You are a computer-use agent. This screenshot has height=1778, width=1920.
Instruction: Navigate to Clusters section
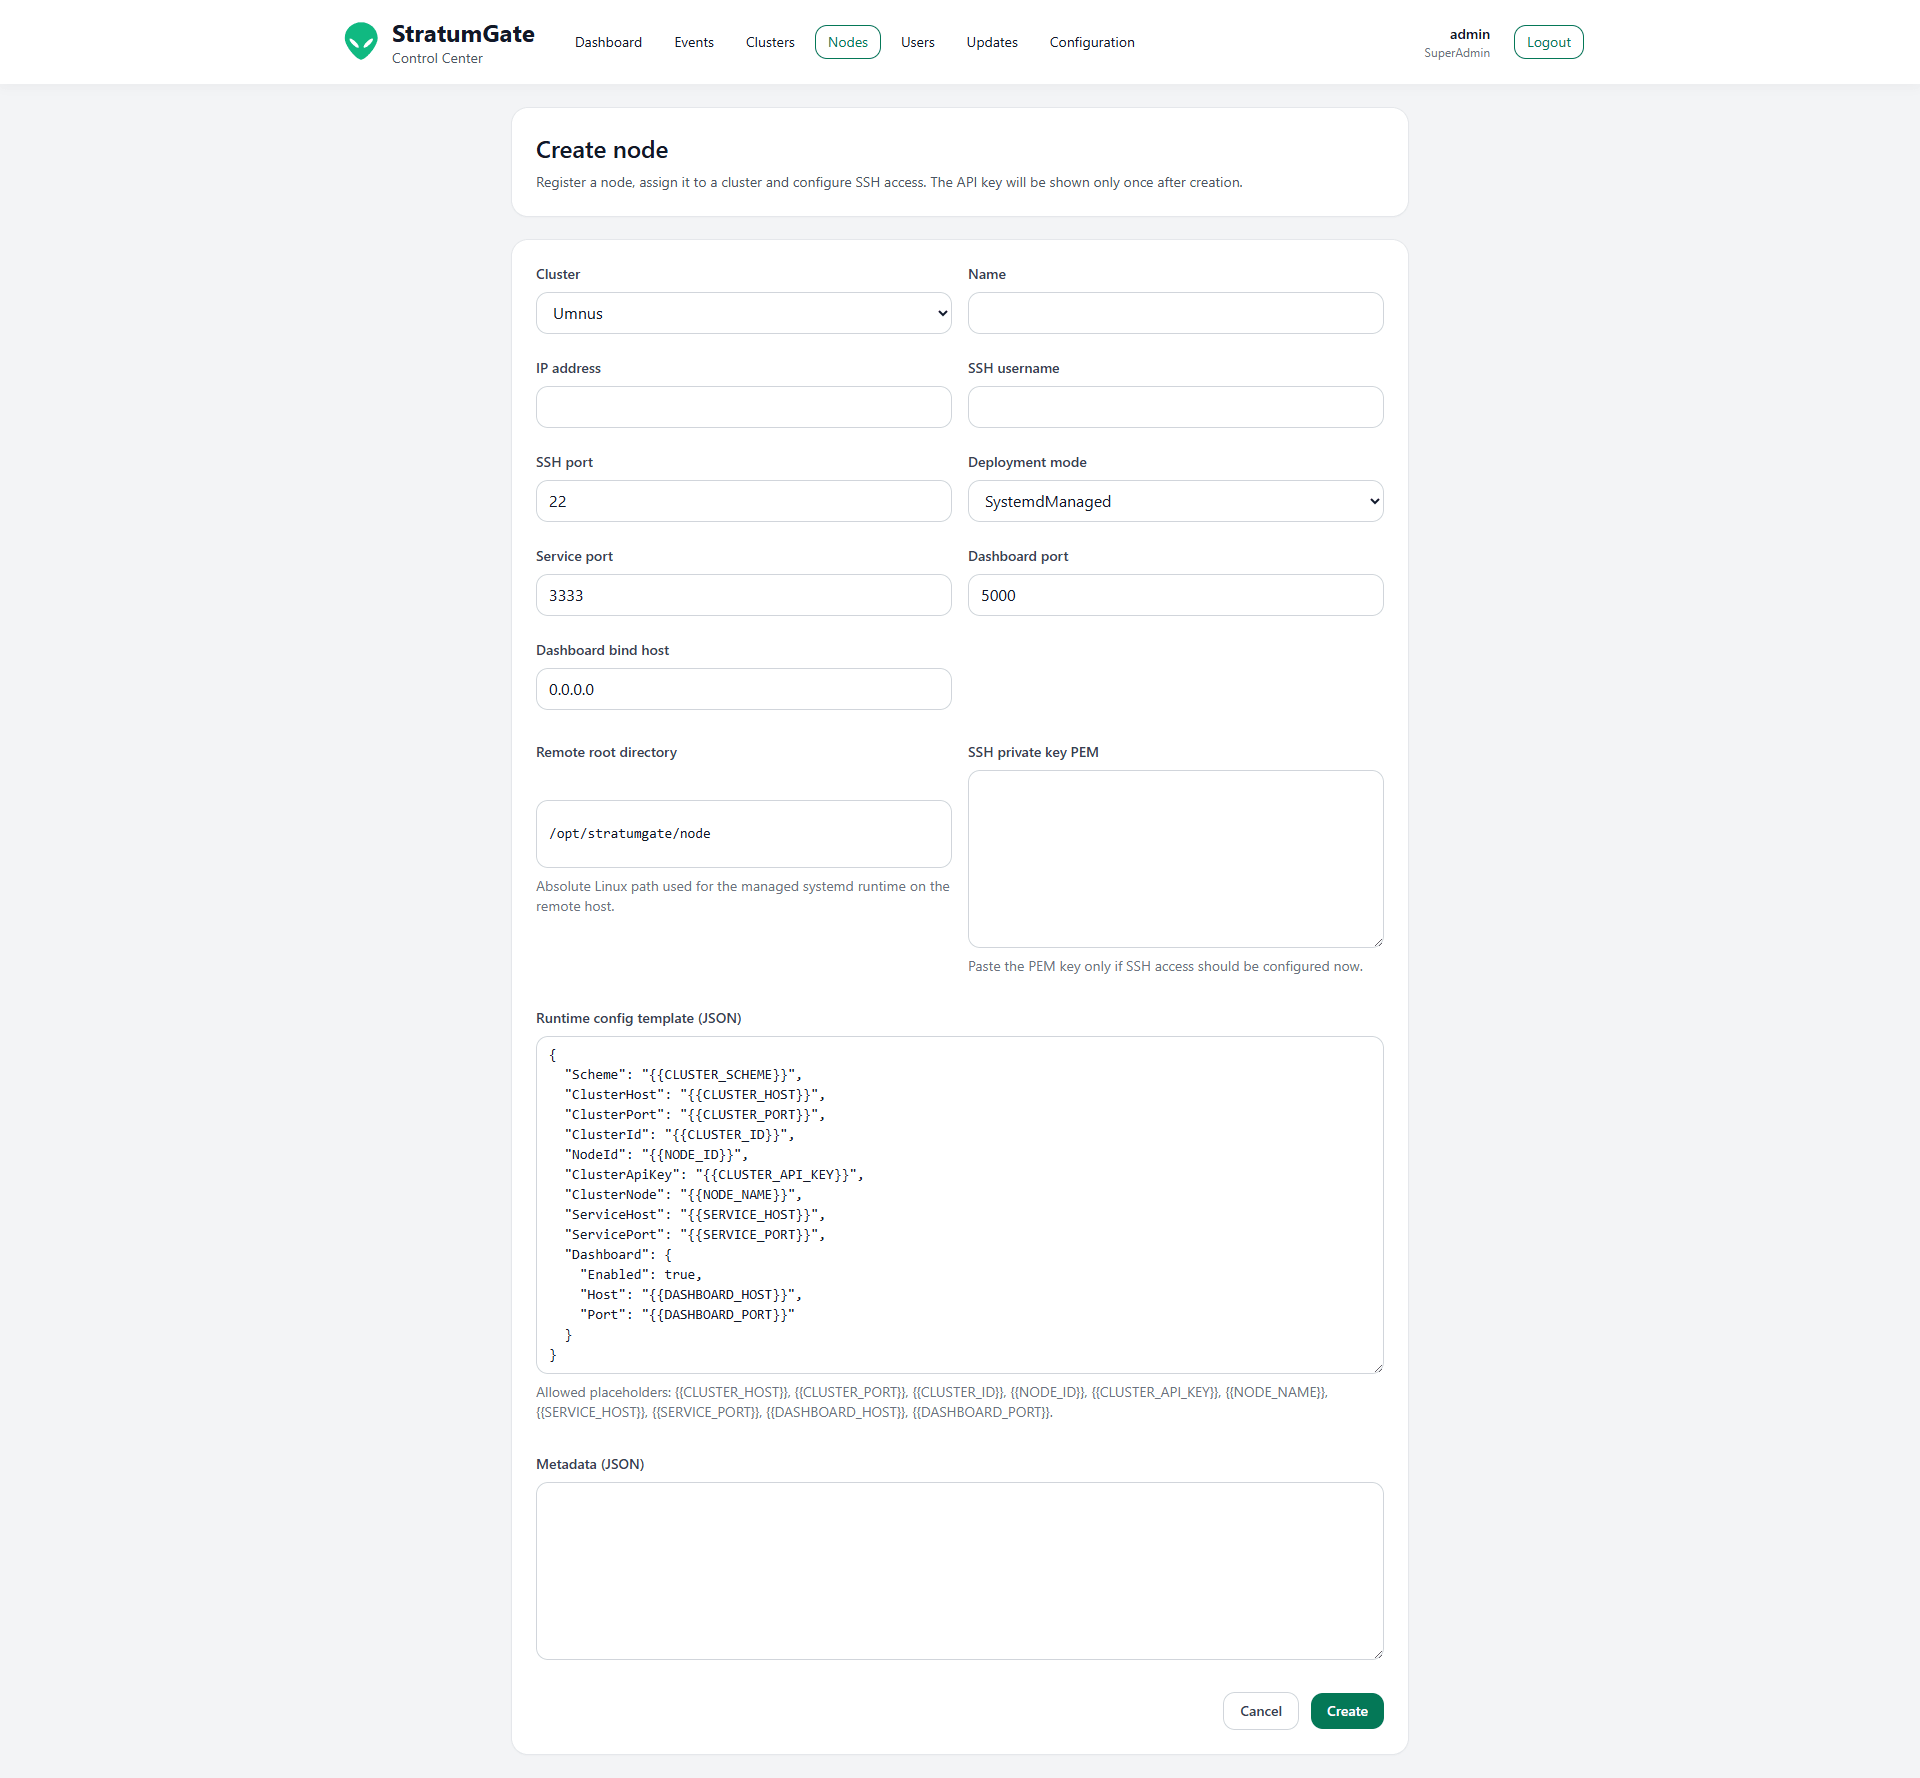pyautogui.click(x=770, y=42)
